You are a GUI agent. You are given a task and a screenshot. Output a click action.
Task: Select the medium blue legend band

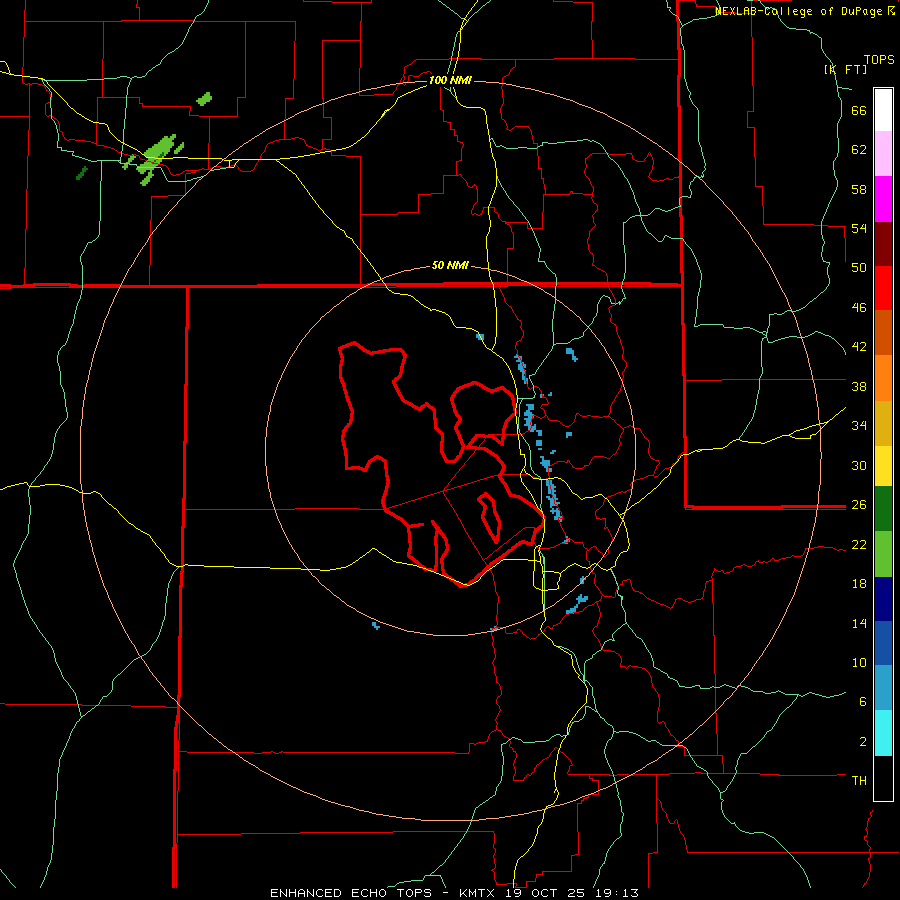click(x=883, y=643)
